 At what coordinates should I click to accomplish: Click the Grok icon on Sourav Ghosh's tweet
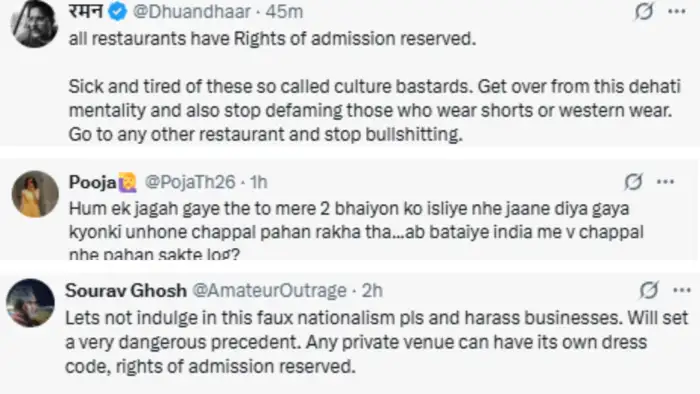(648, 290)
